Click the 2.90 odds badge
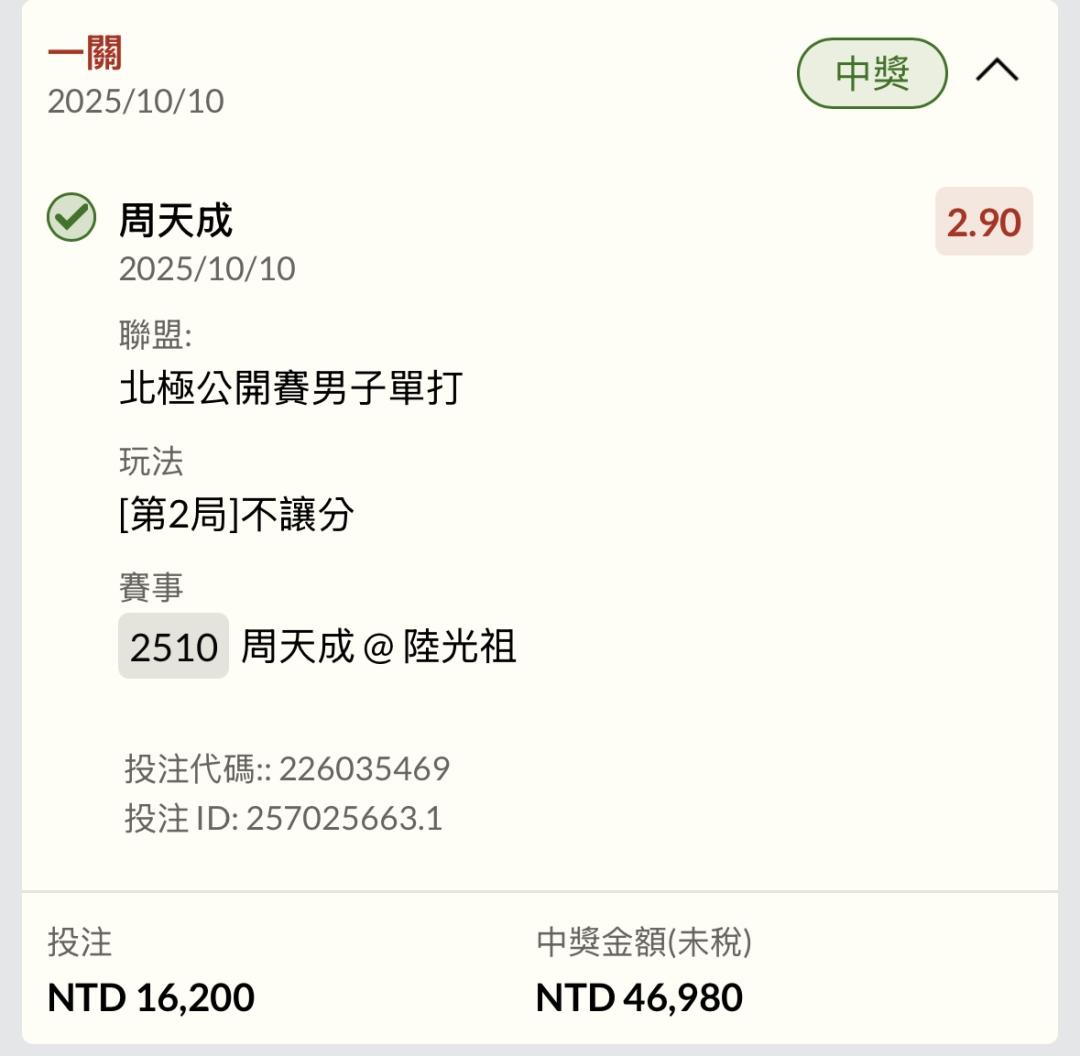 (x=983, y=222)
